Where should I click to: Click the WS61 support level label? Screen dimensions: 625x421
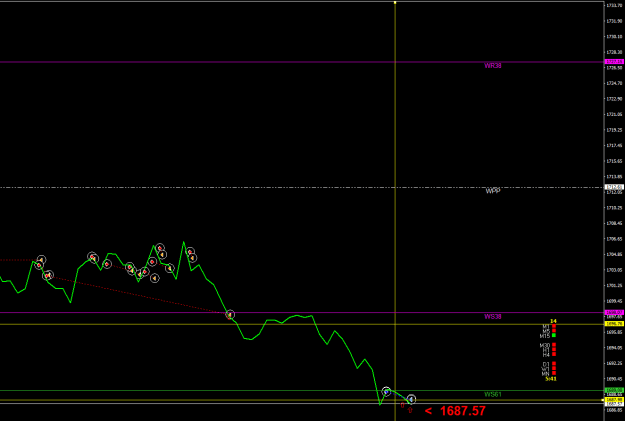[x=493, y=394]
